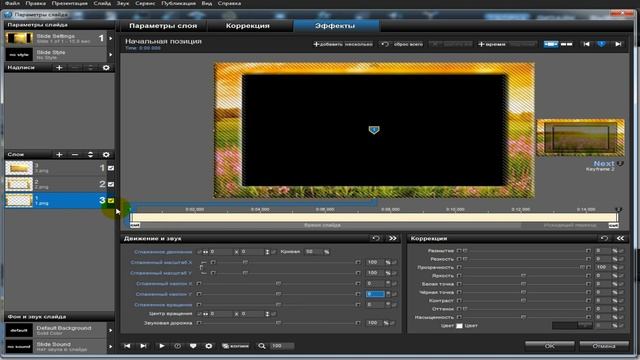Expand the Slide Settings arrow

click(x=111, y=38)
